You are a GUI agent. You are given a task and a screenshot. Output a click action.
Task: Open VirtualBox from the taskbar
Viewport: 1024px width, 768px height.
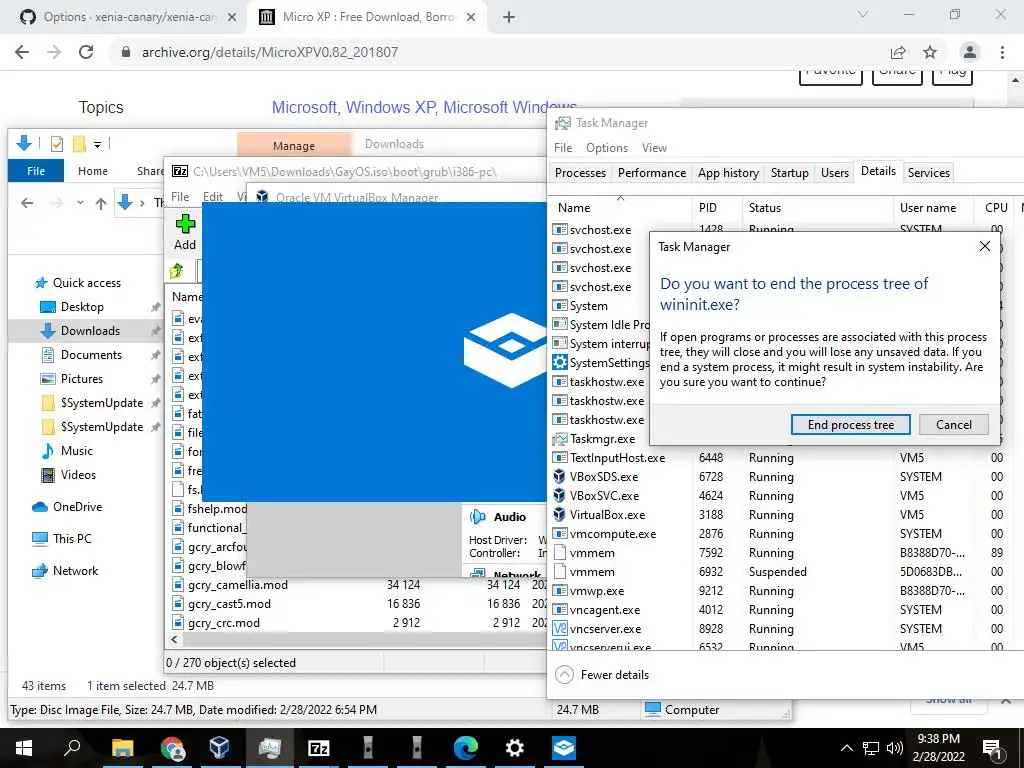click(219, 748)
